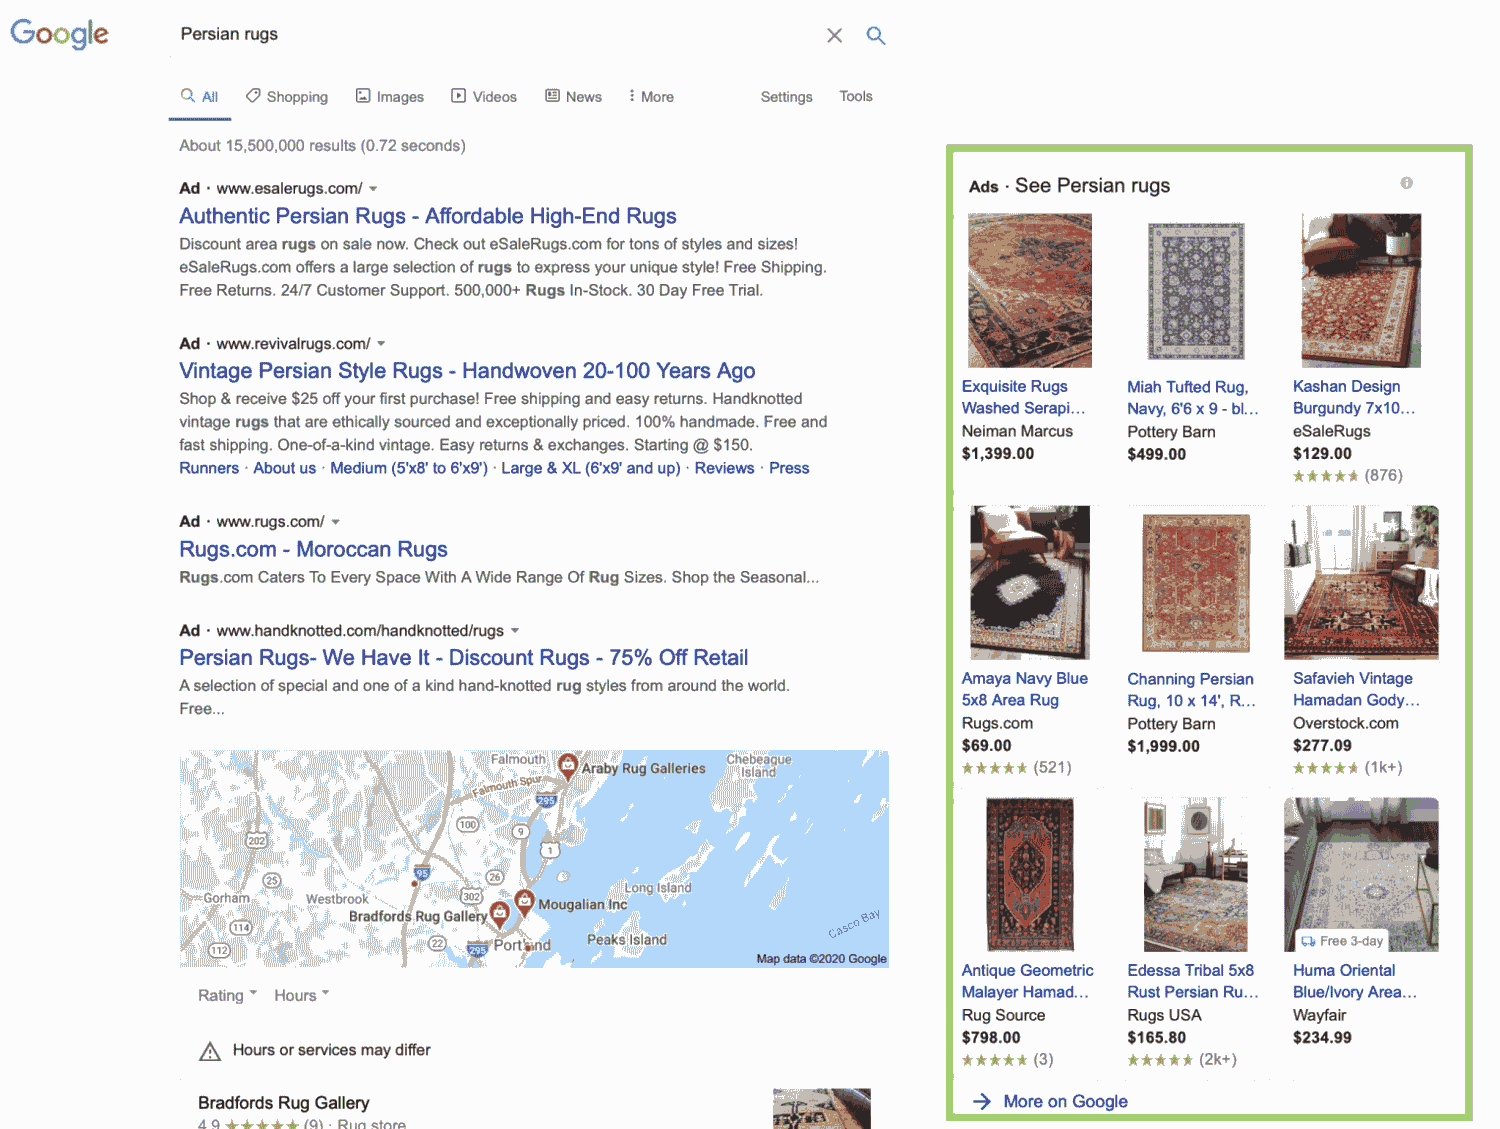Click inside the Persian rugs search field

point(490,34)
